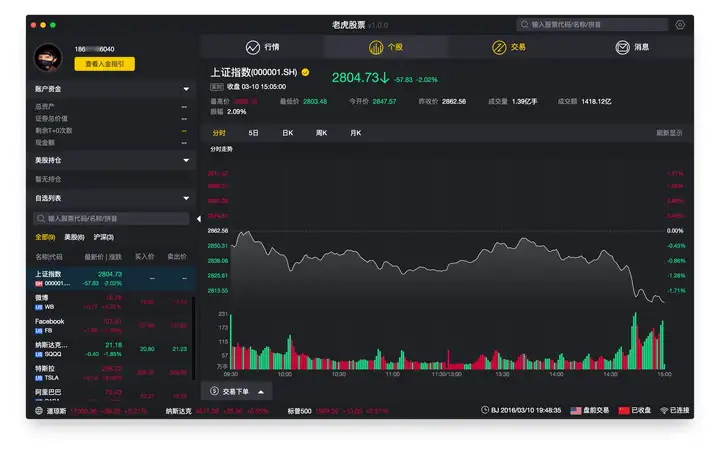This screenshot has width=720, height=456.
Task: Click the 卖出价 column header
Action: point(177,257)
